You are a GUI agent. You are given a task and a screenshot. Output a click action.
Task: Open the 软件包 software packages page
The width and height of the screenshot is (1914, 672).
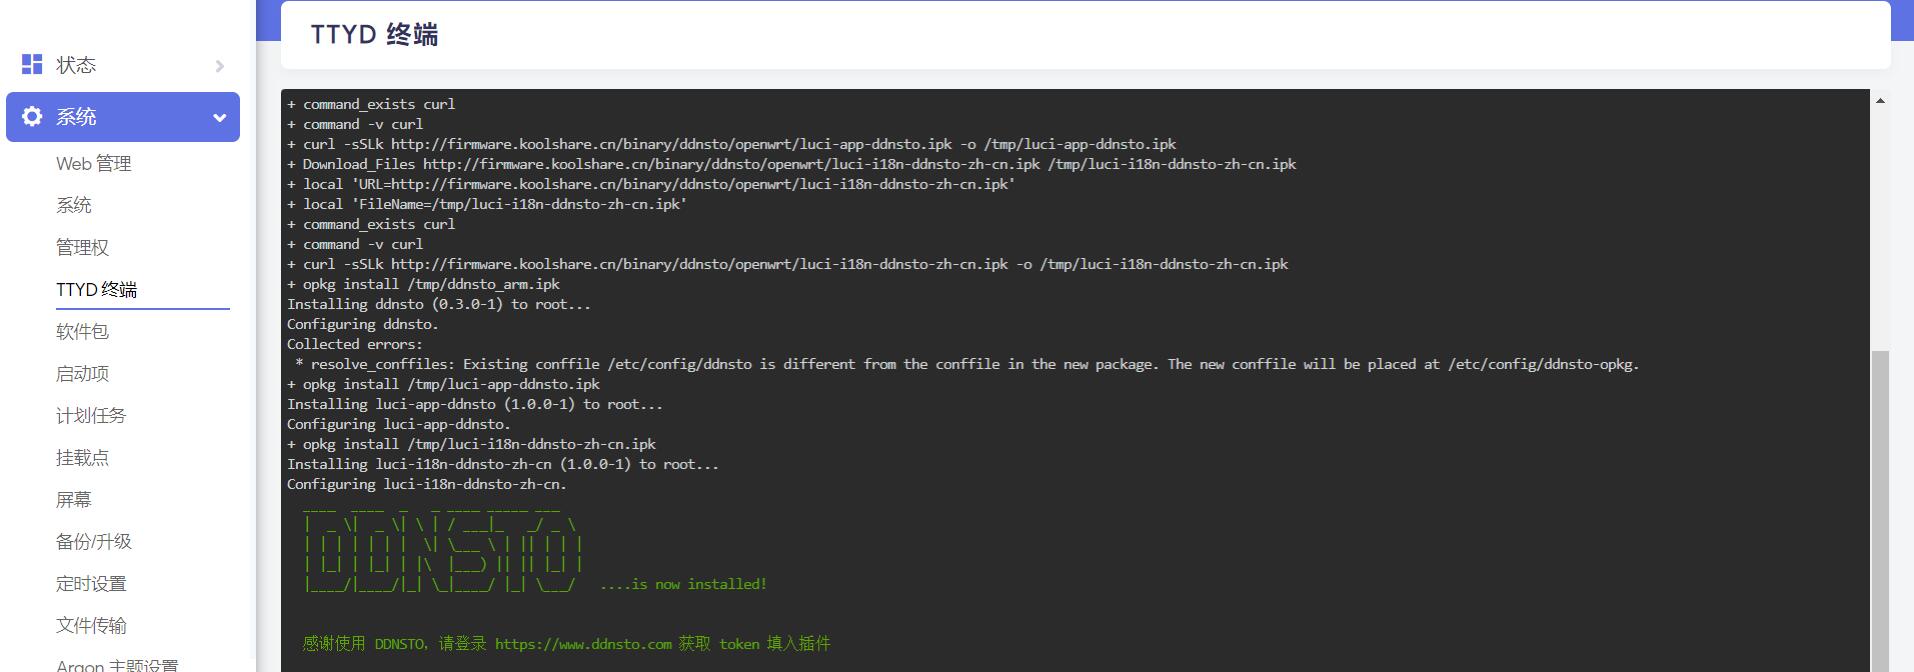[82, 332]
